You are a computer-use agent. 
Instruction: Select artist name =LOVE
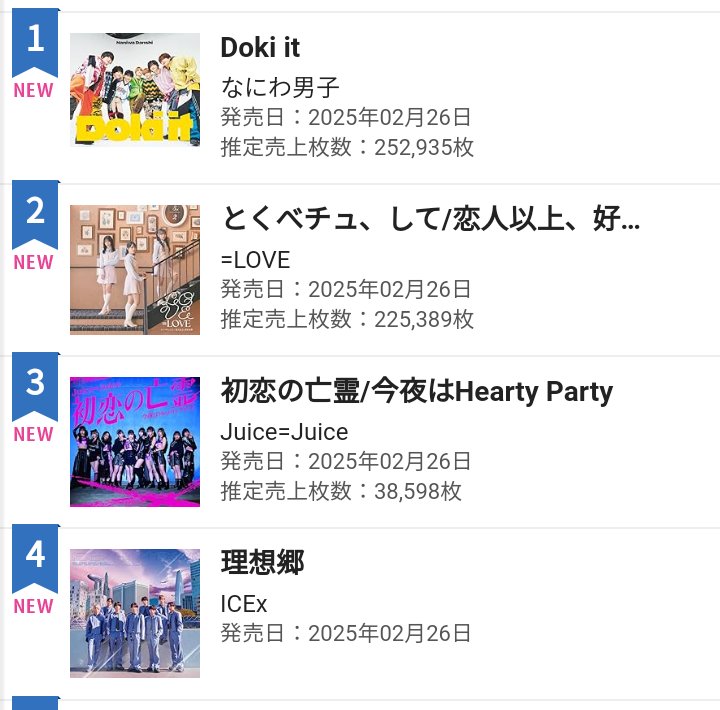coord(255,260)
